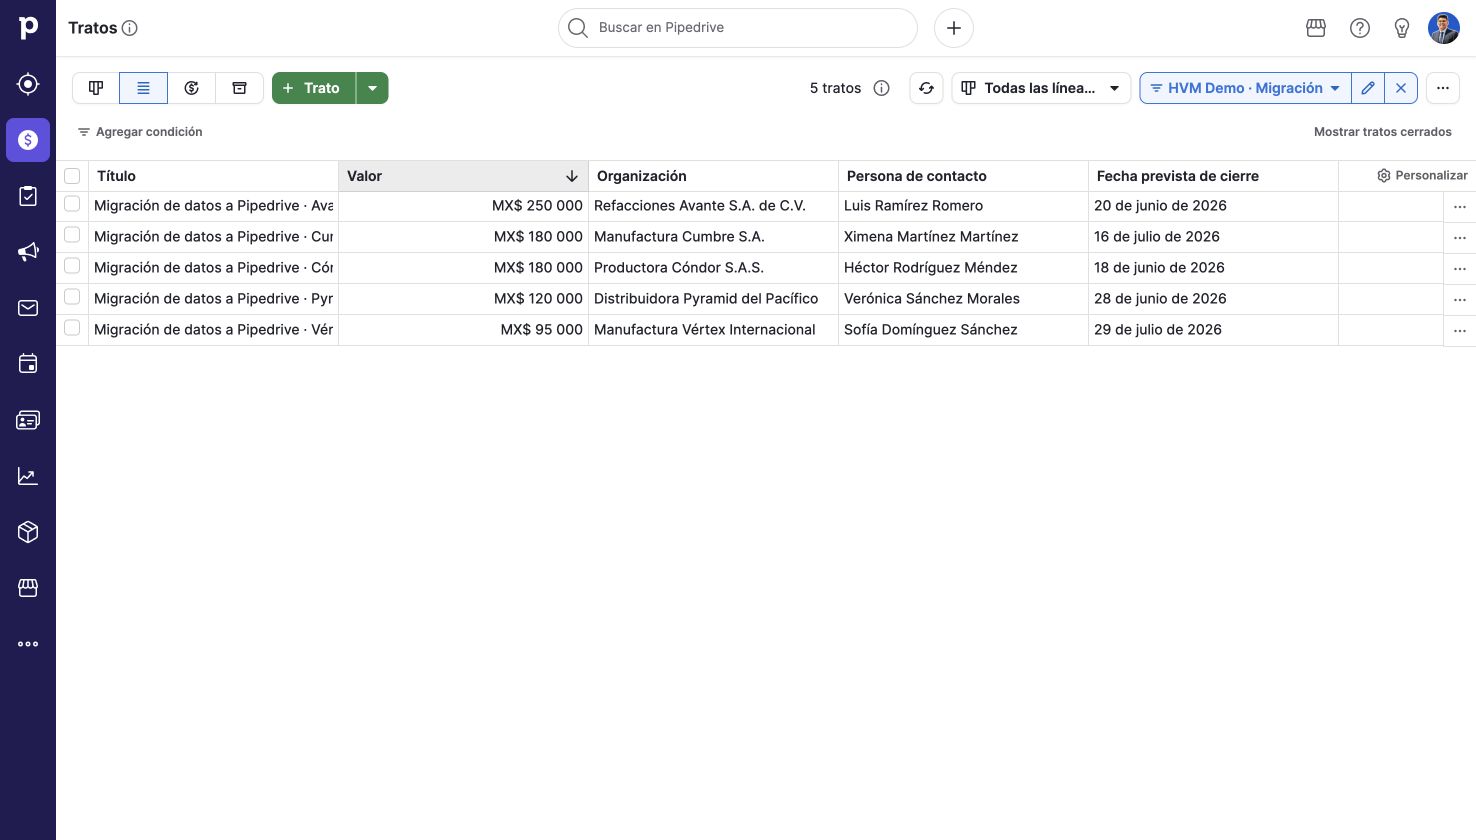
Task: Click date 28 de junio de 2026
Action: pyautogui.click(x=1160, y=299)
